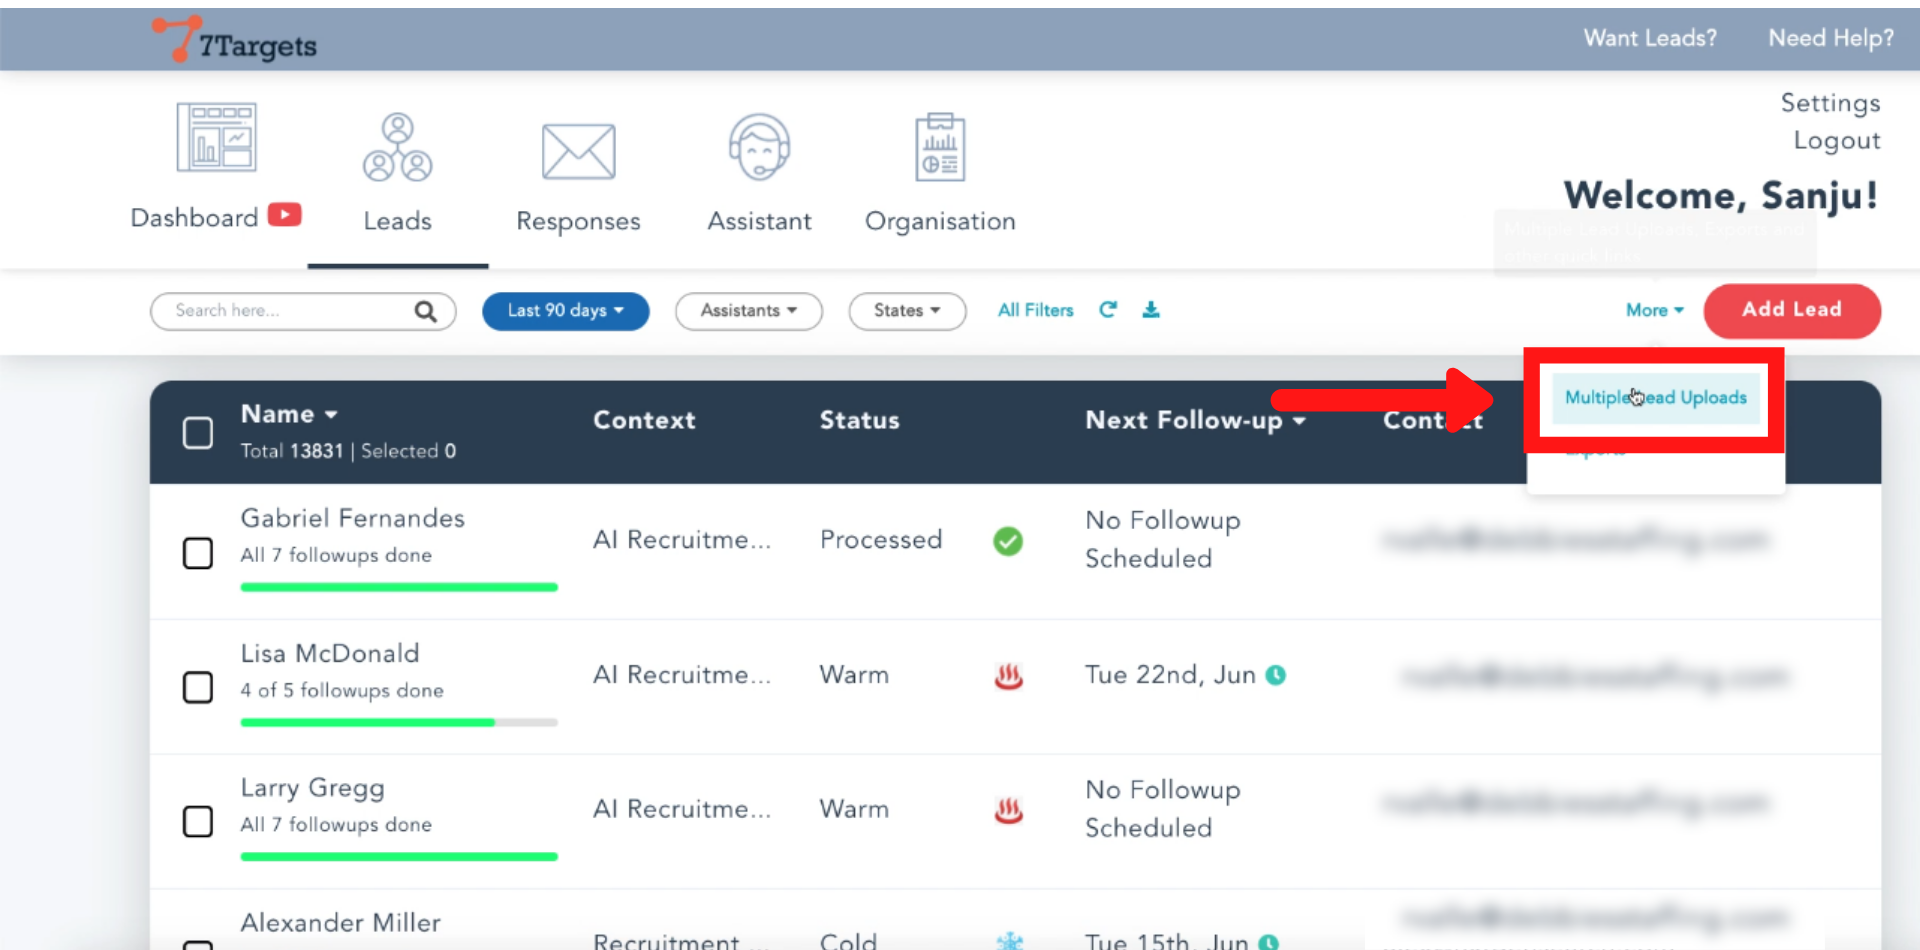Play the Dashboard video tutorial icon
Viewport: 1920px width, 950px height.
[284, 215]
